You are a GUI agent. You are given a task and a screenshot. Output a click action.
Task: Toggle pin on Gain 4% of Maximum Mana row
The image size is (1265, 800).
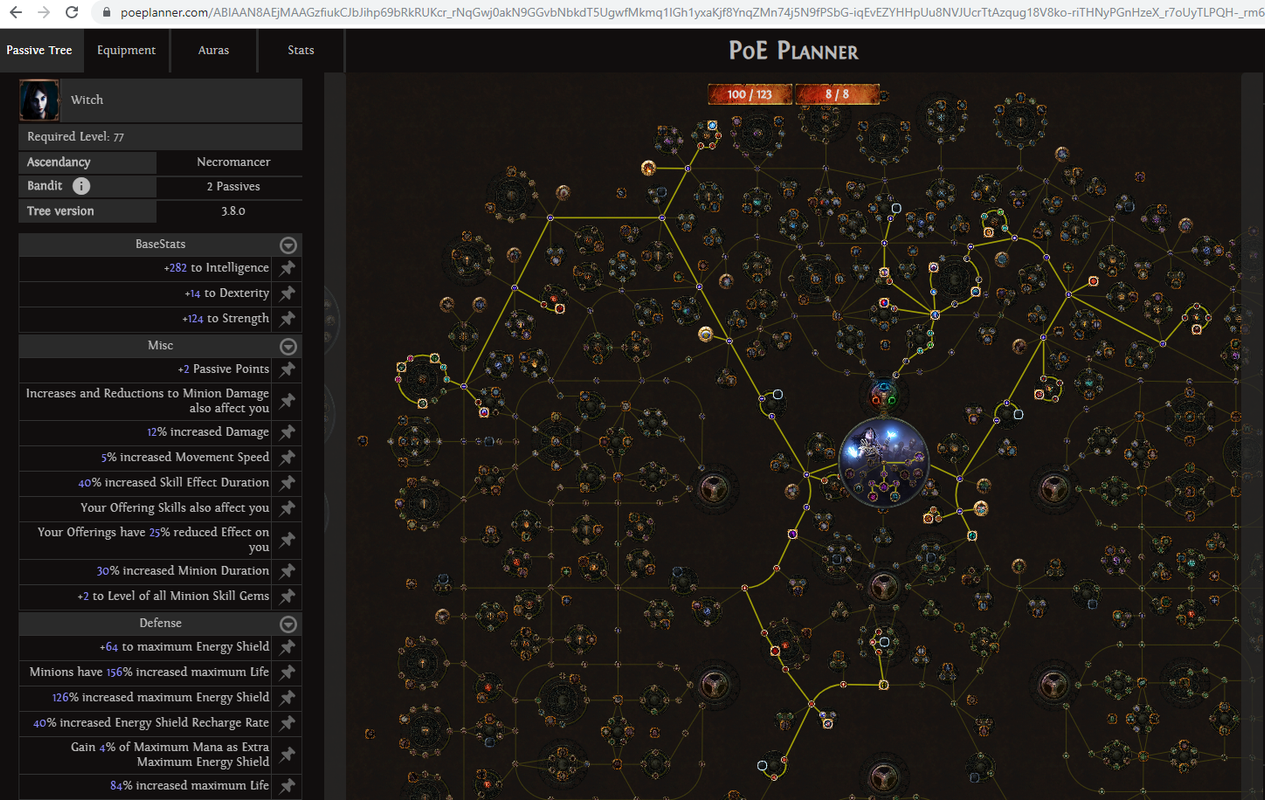tap(287, 754)
